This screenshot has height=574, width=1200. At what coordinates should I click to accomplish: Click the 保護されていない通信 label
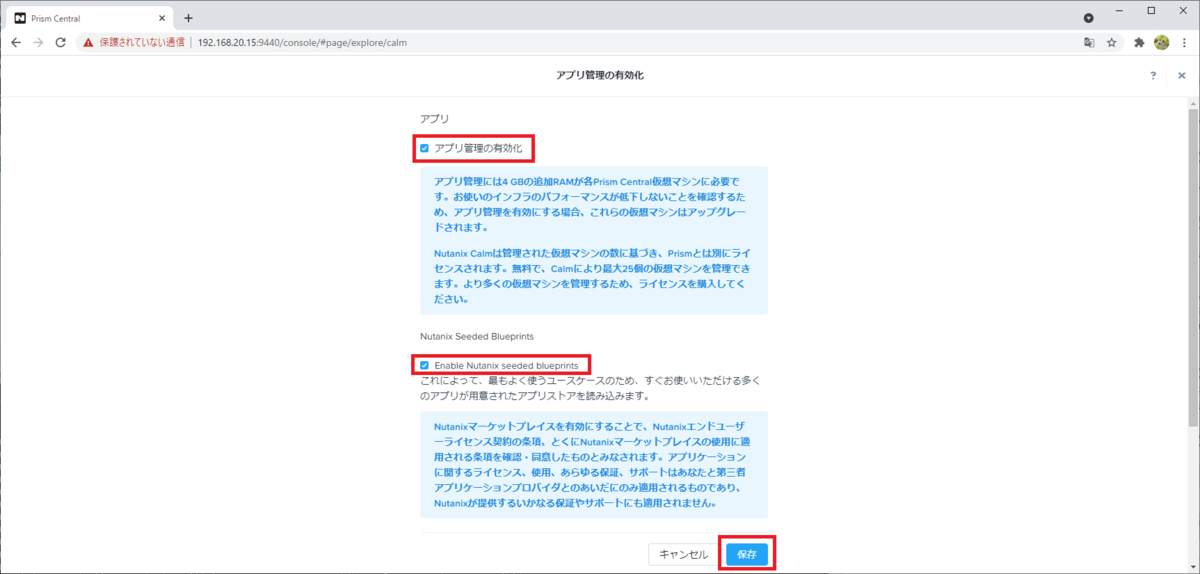pos(141,43)
